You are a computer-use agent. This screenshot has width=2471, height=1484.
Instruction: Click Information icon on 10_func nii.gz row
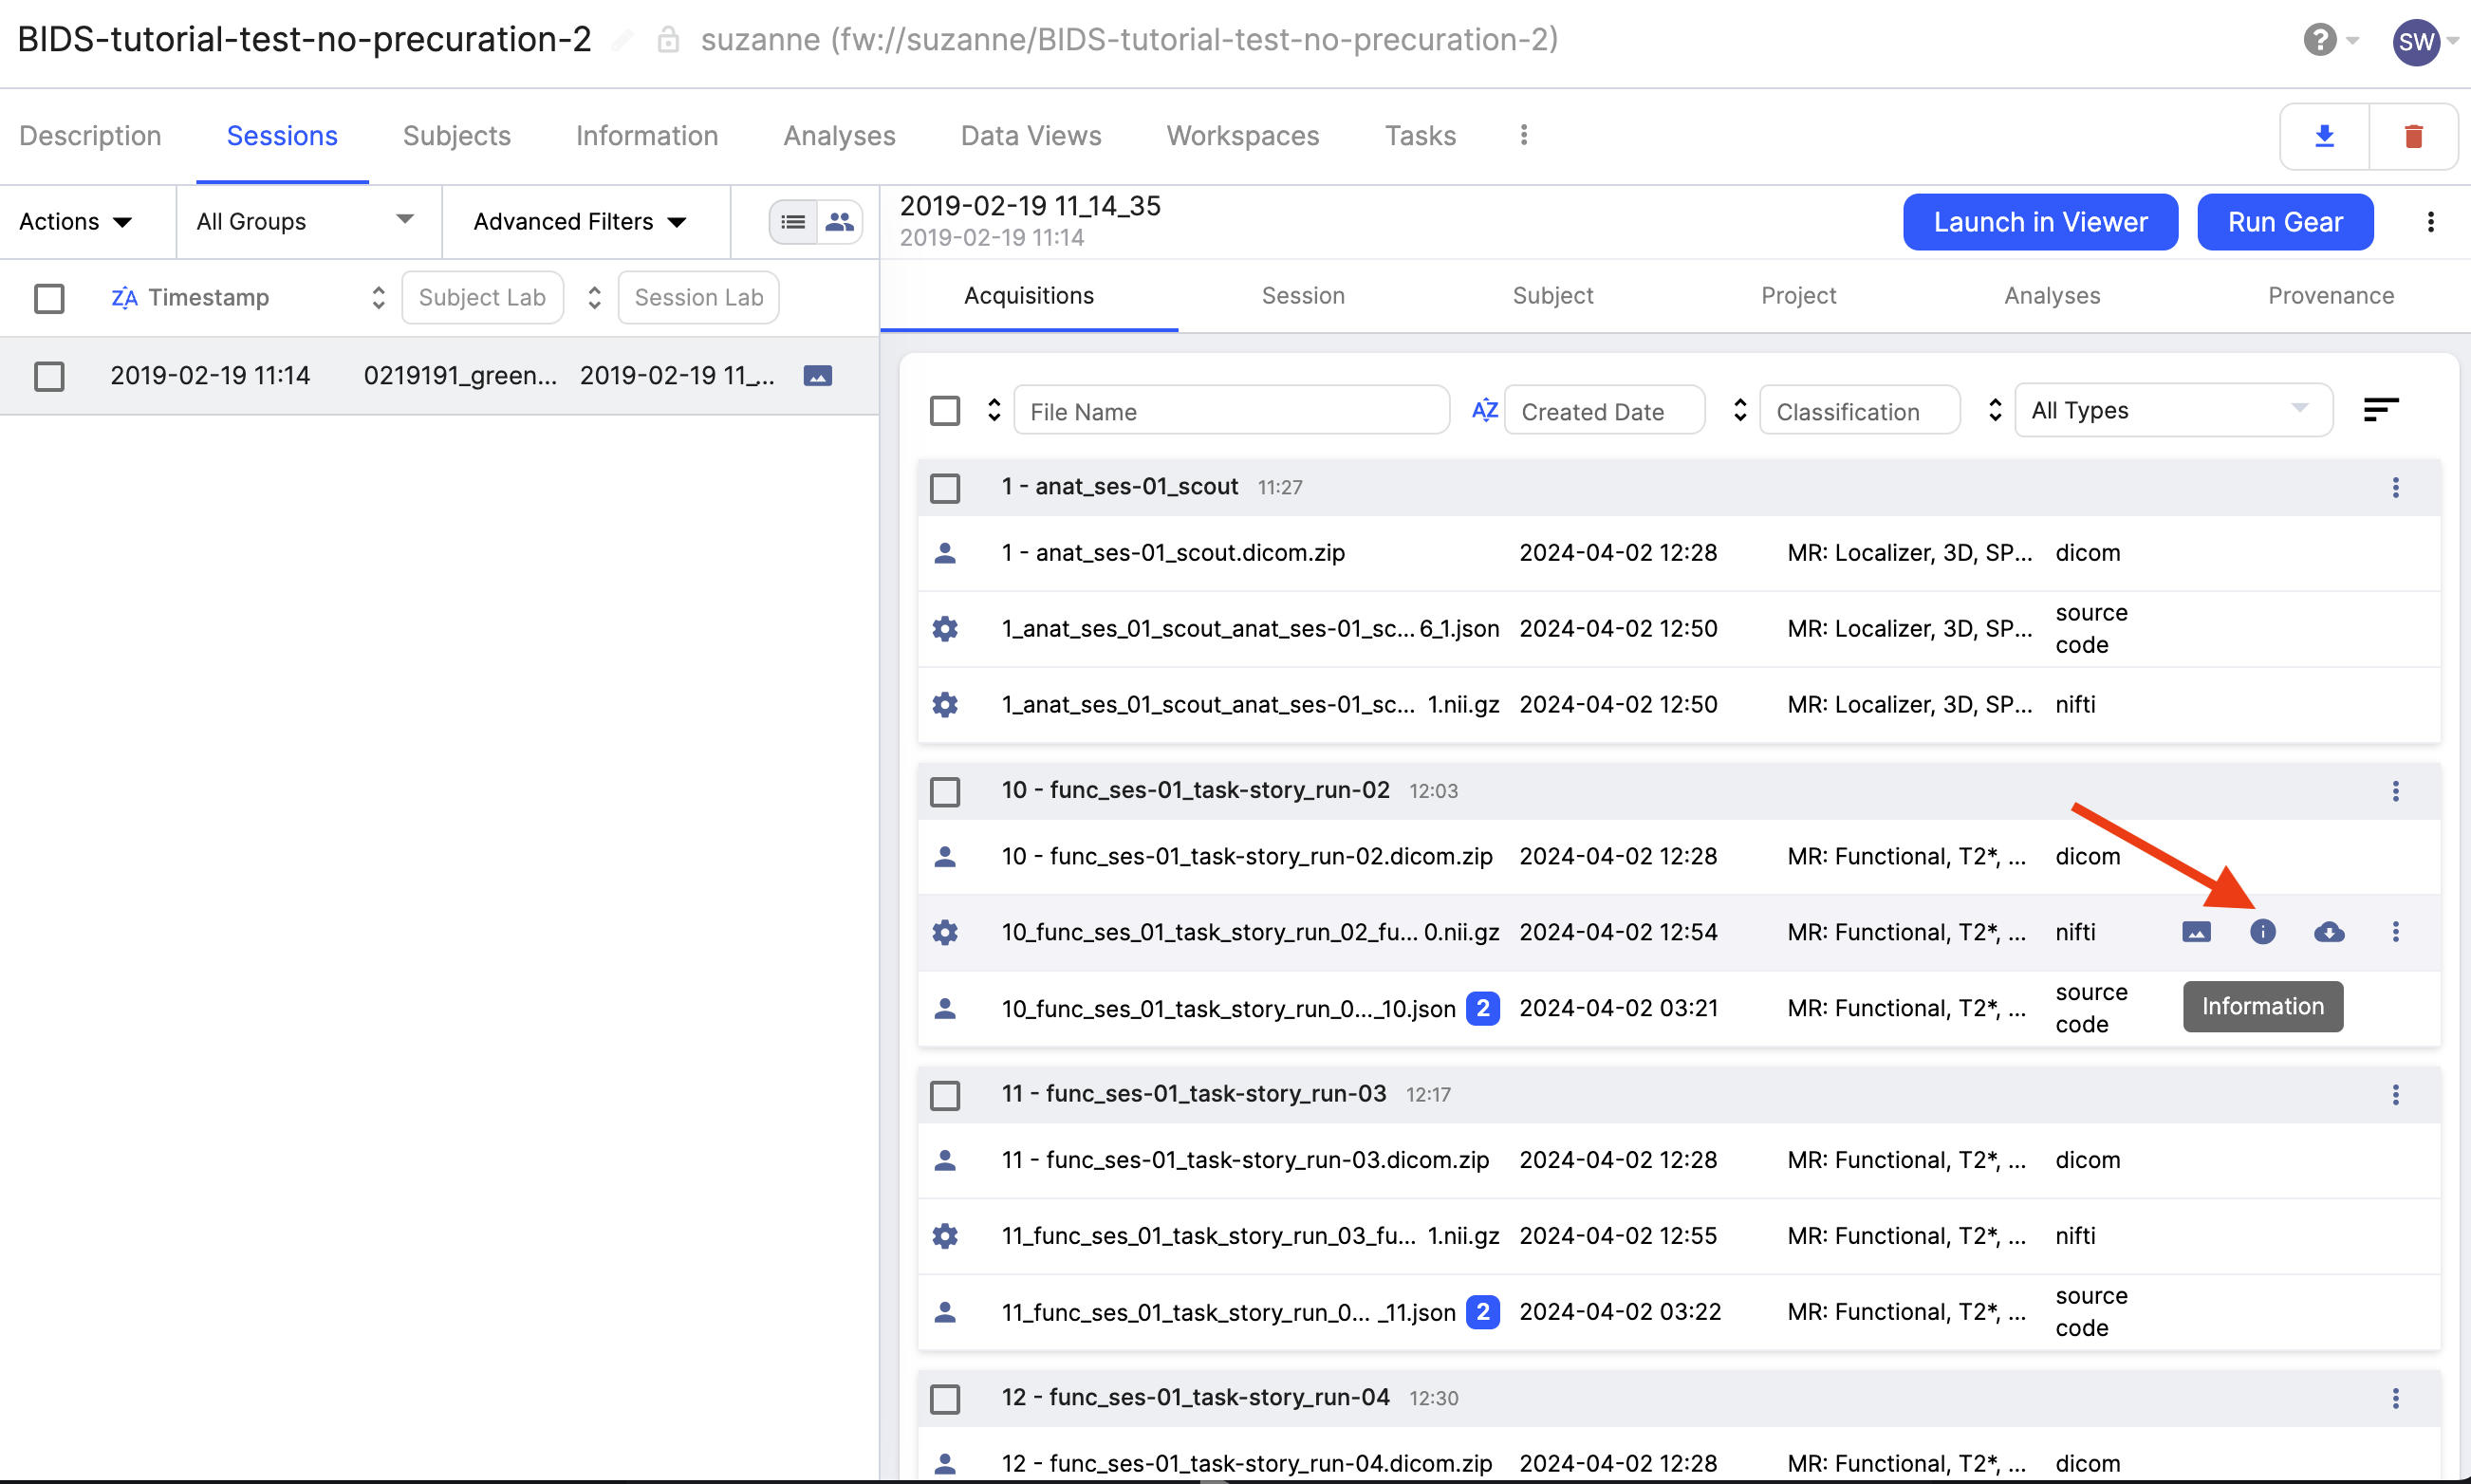pos(2262,932)
